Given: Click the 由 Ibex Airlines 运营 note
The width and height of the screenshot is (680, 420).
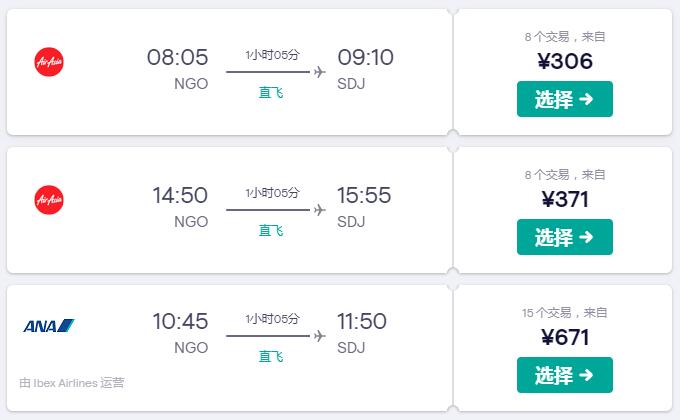Looking at the screenshot, I should [72, 383].
